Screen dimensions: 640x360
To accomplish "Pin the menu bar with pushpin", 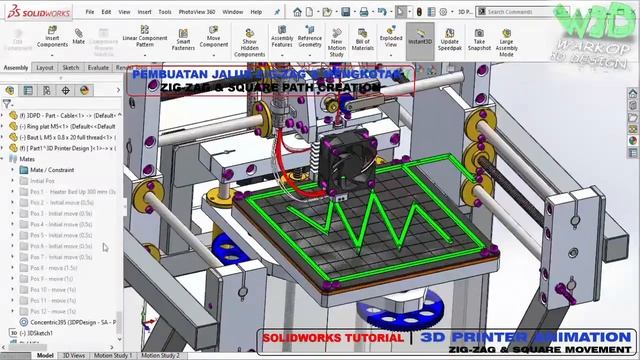I will tap(277, 12).
